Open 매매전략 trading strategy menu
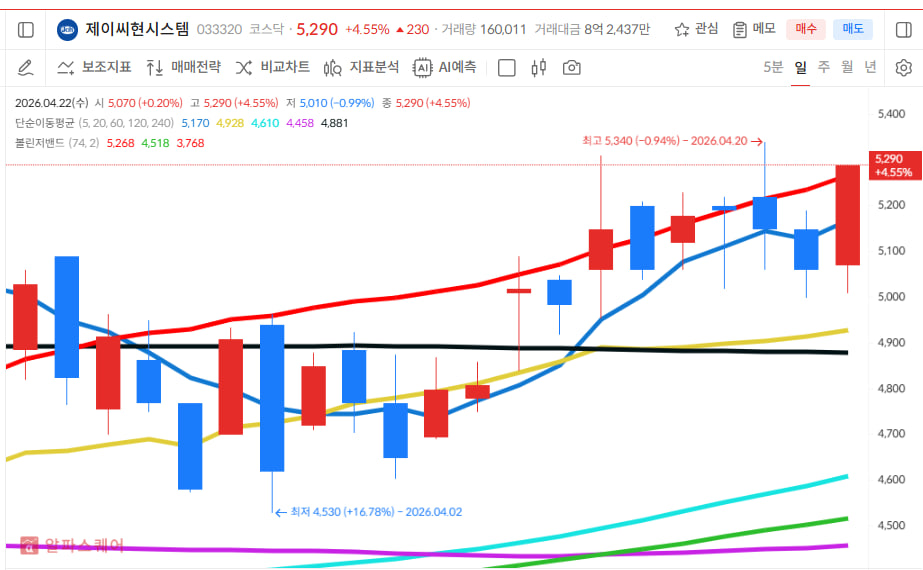 coord(183,68)
